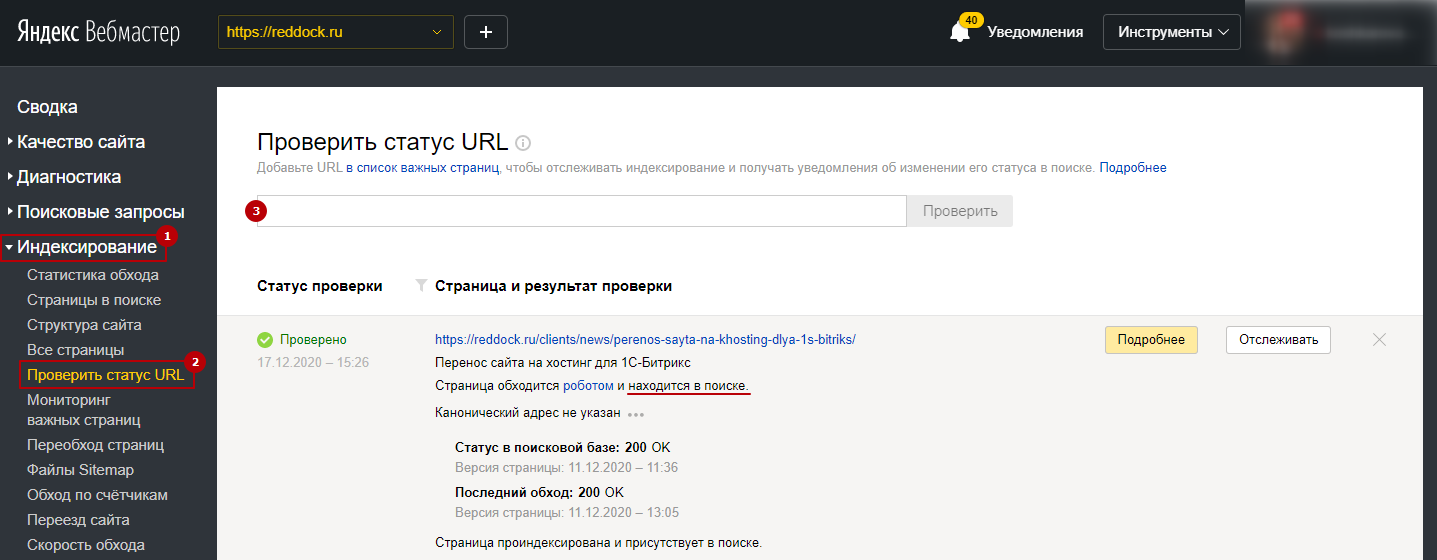The image size is (1437, 560).
Task: Click the filter funnel icon in table header
Action: [x=421, y=286]
